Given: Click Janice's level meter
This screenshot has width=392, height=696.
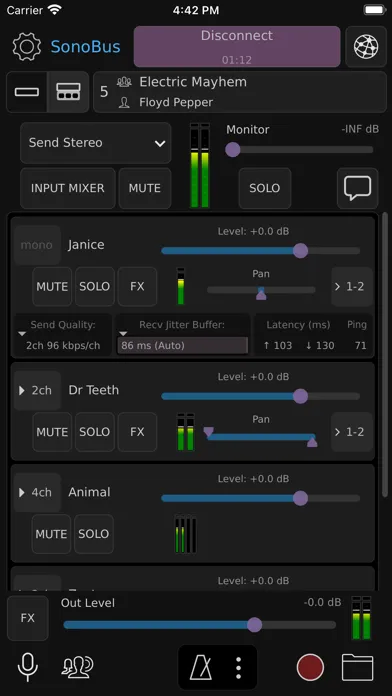Looking at the screenshot, I should point(181,286).
